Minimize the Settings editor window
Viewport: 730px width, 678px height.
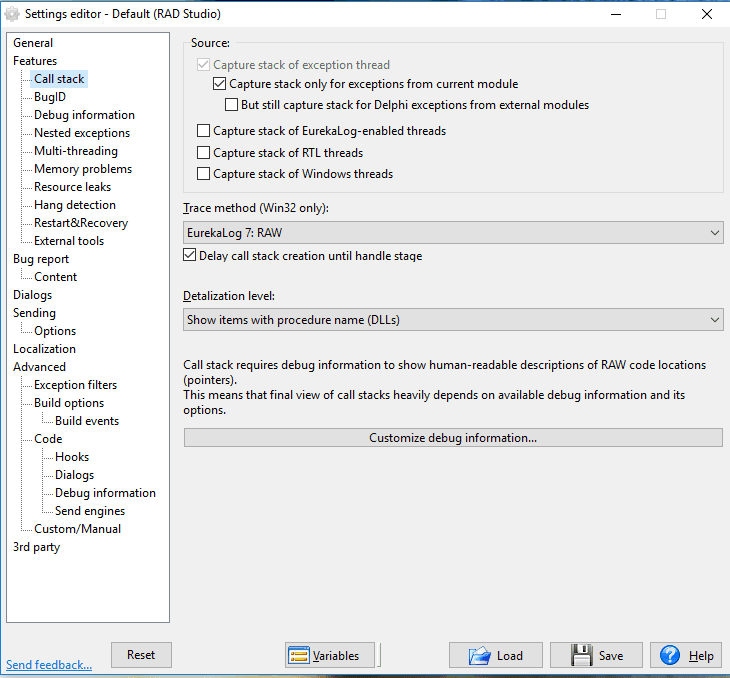tap(616, 14)
